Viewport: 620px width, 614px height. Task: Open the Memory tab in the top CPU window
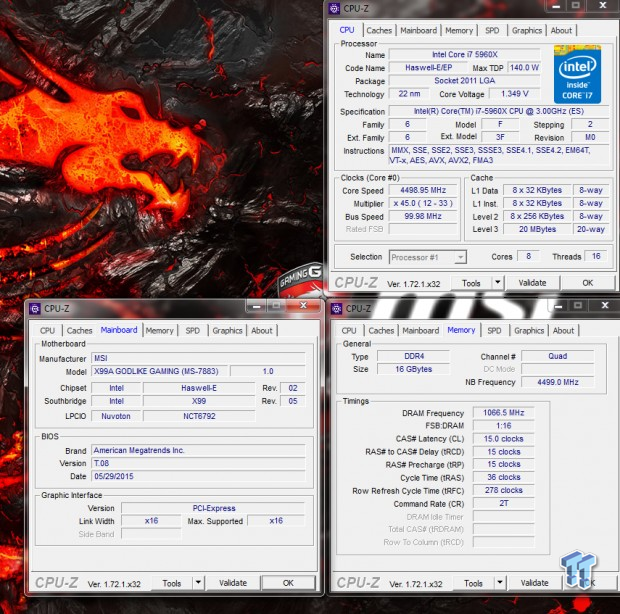pos(459,30)
